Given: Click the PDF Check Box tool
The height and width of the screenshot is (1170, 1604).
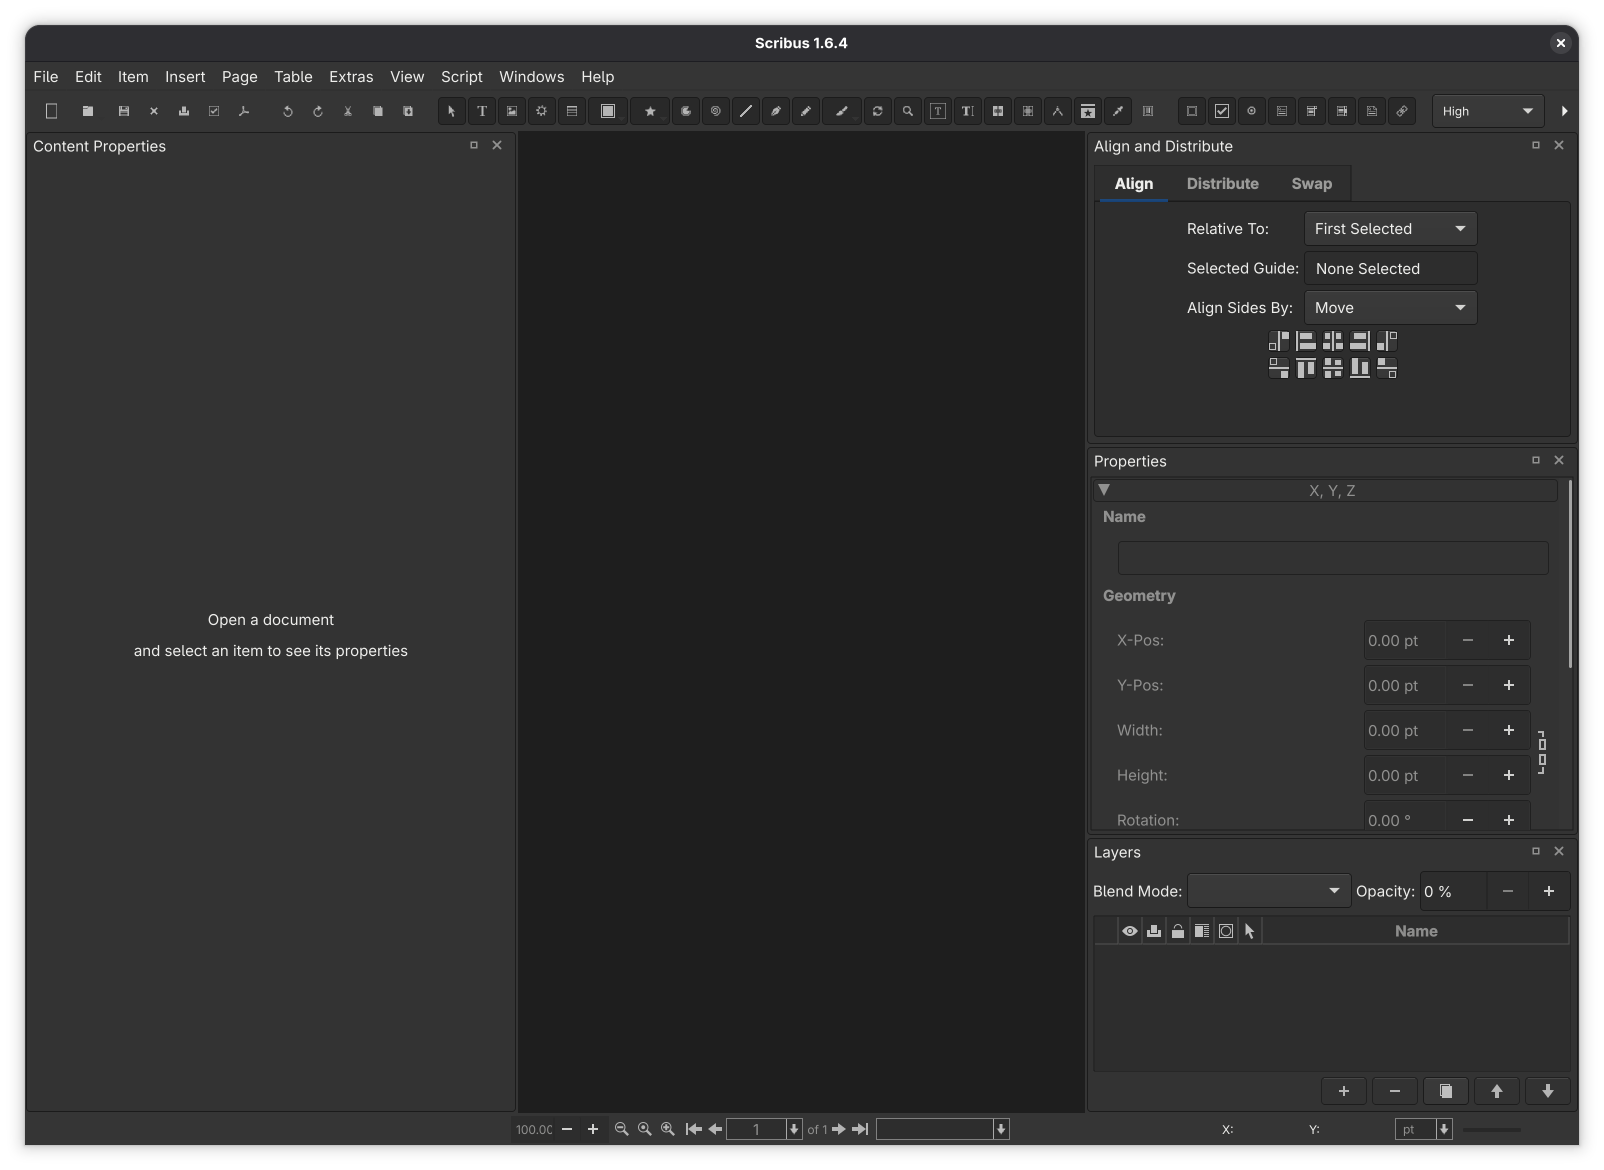Looking at the screenshot, I should [1222, 111].
